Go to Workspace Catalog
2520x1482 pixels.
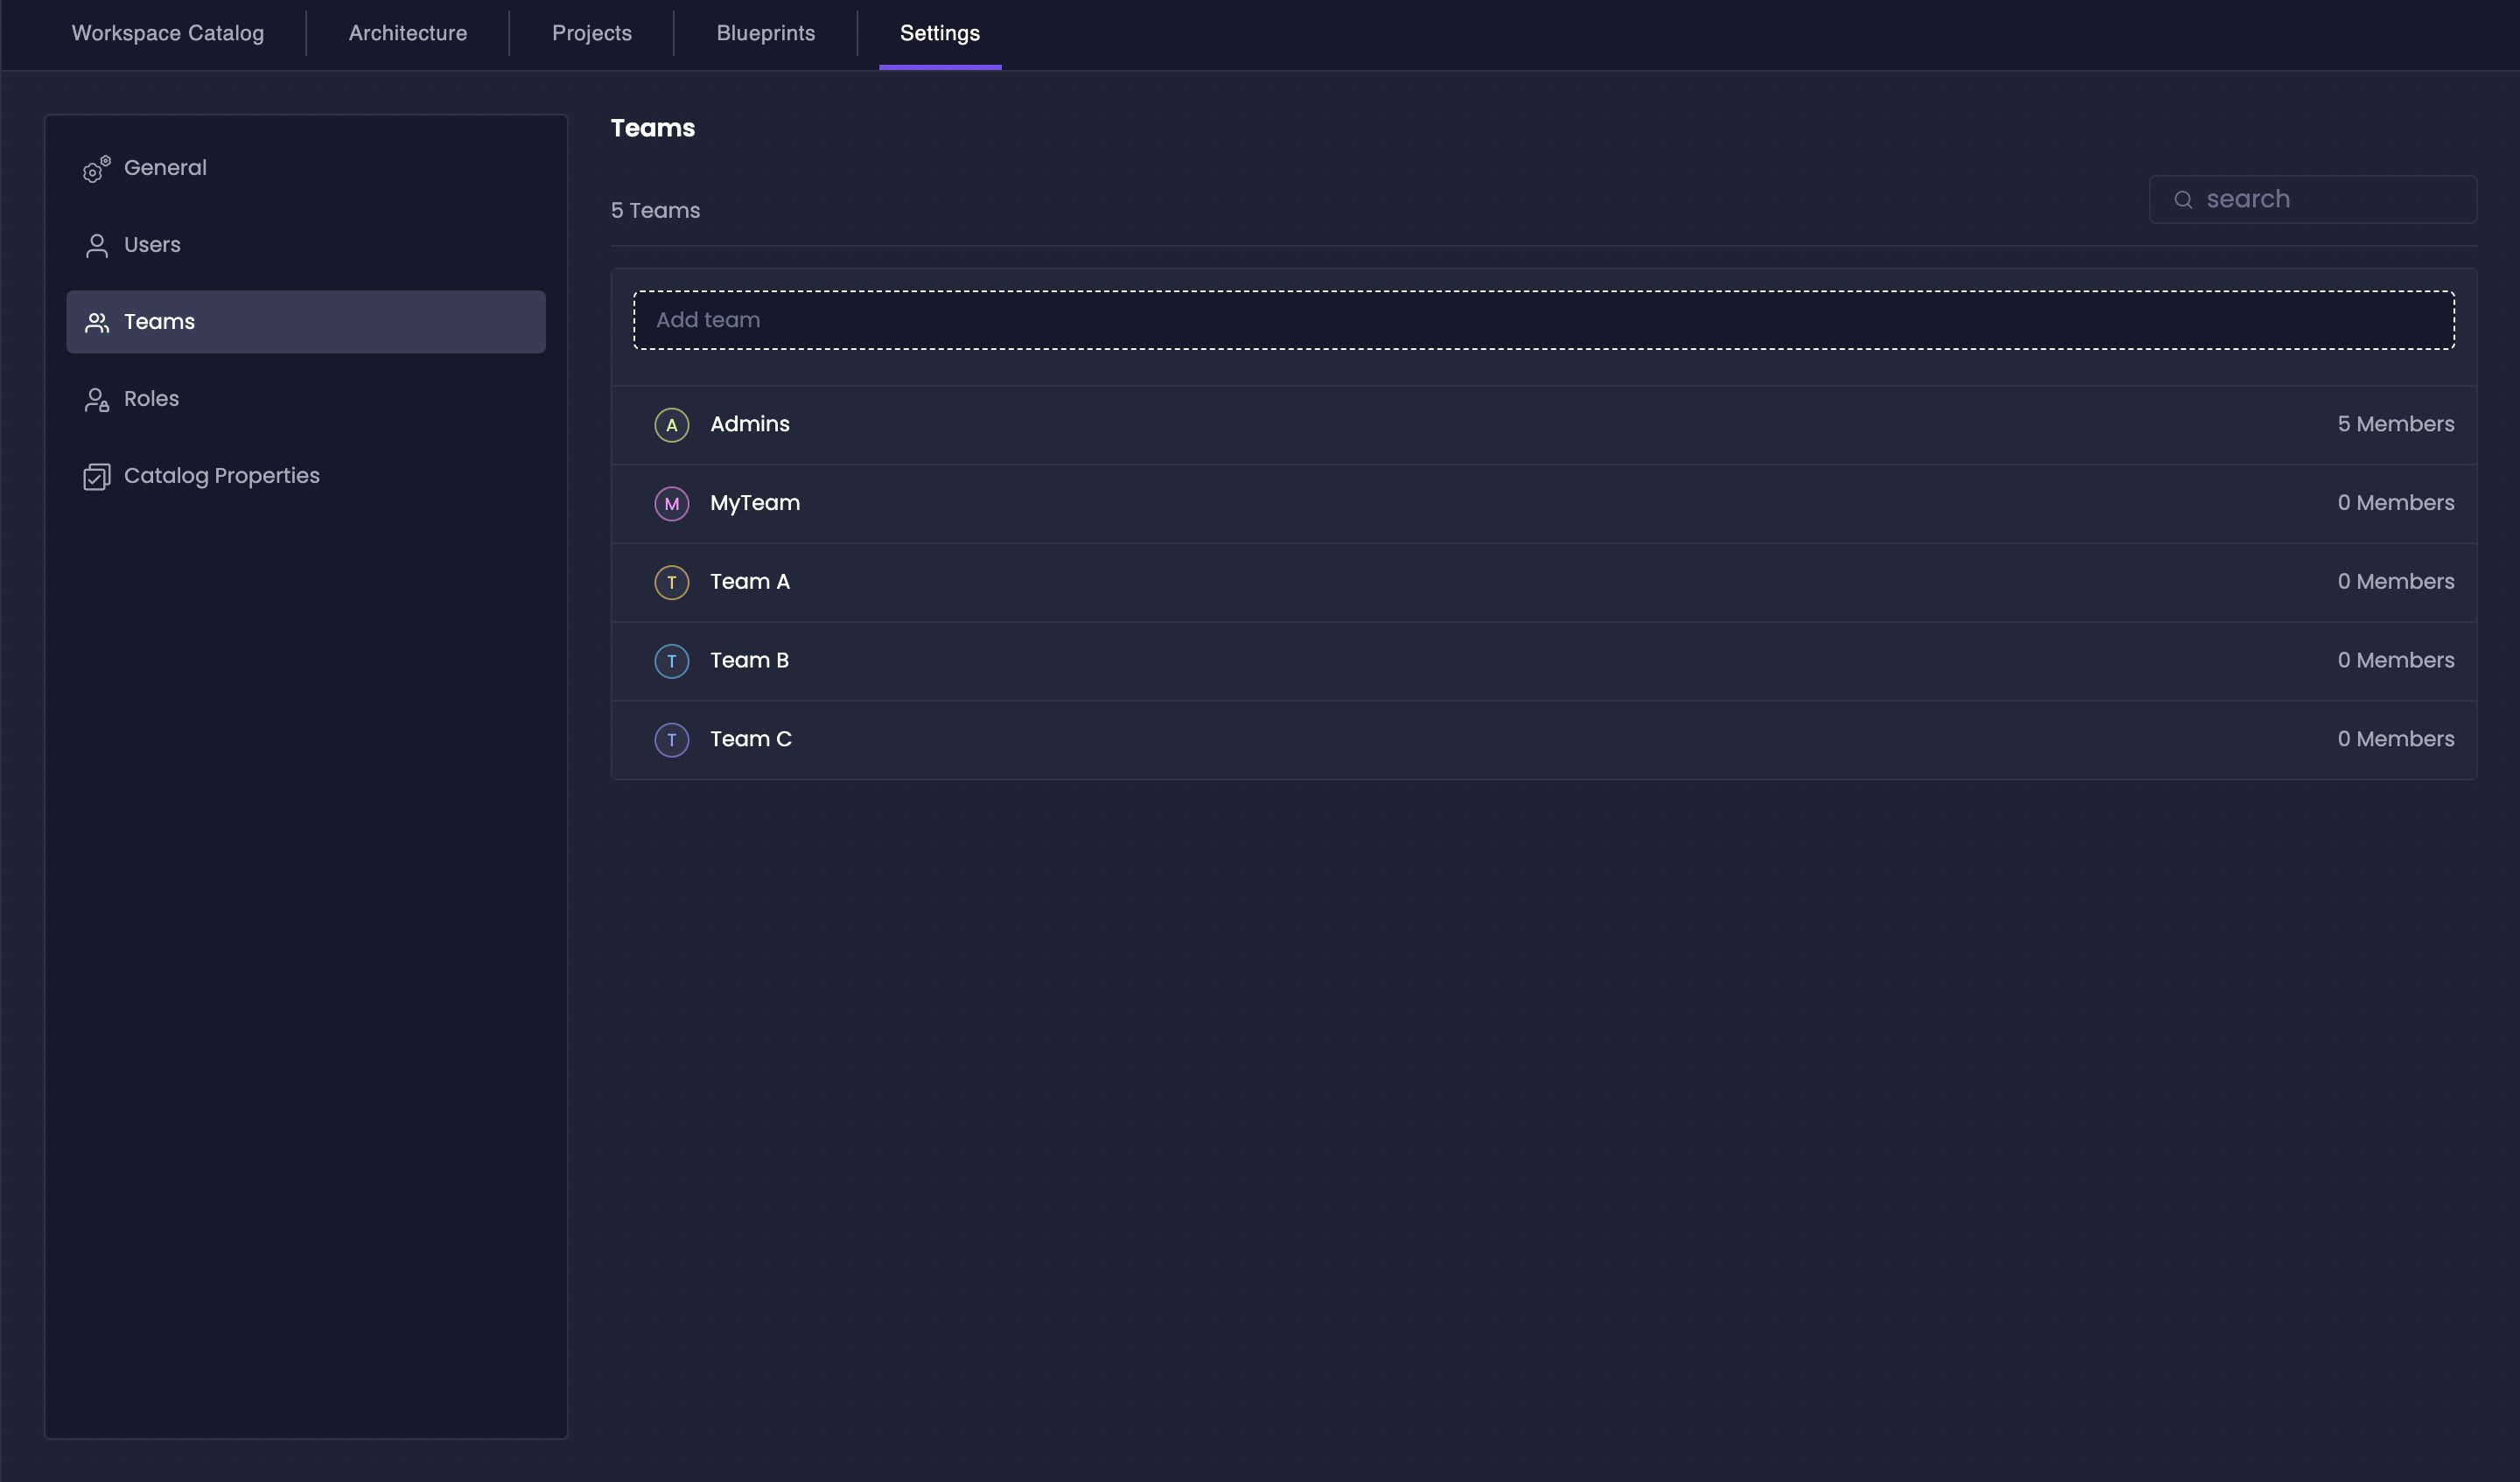166,33
